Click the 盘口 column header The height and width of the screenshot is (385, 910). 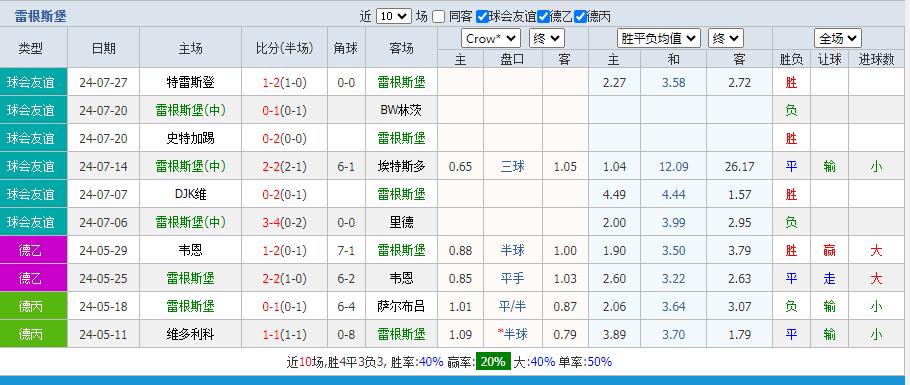[x=512, y=59]
